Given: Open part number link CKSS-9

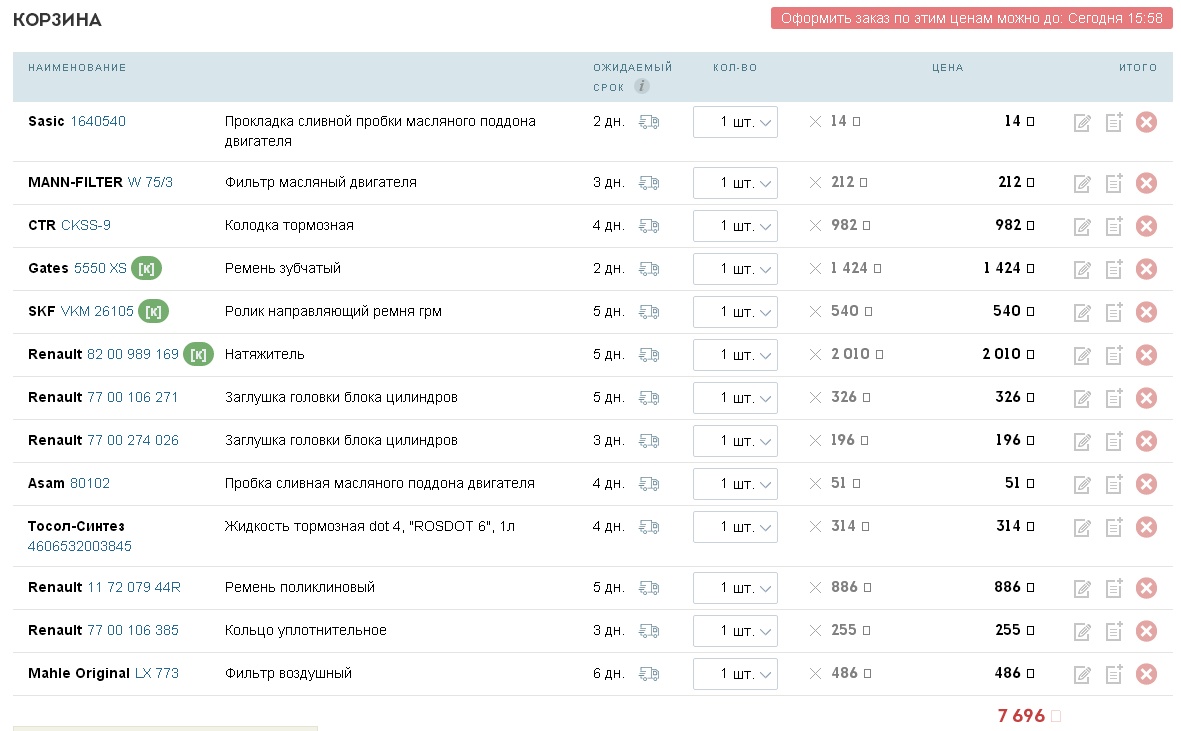Looking at the screenshot, I should coord(86,225).
